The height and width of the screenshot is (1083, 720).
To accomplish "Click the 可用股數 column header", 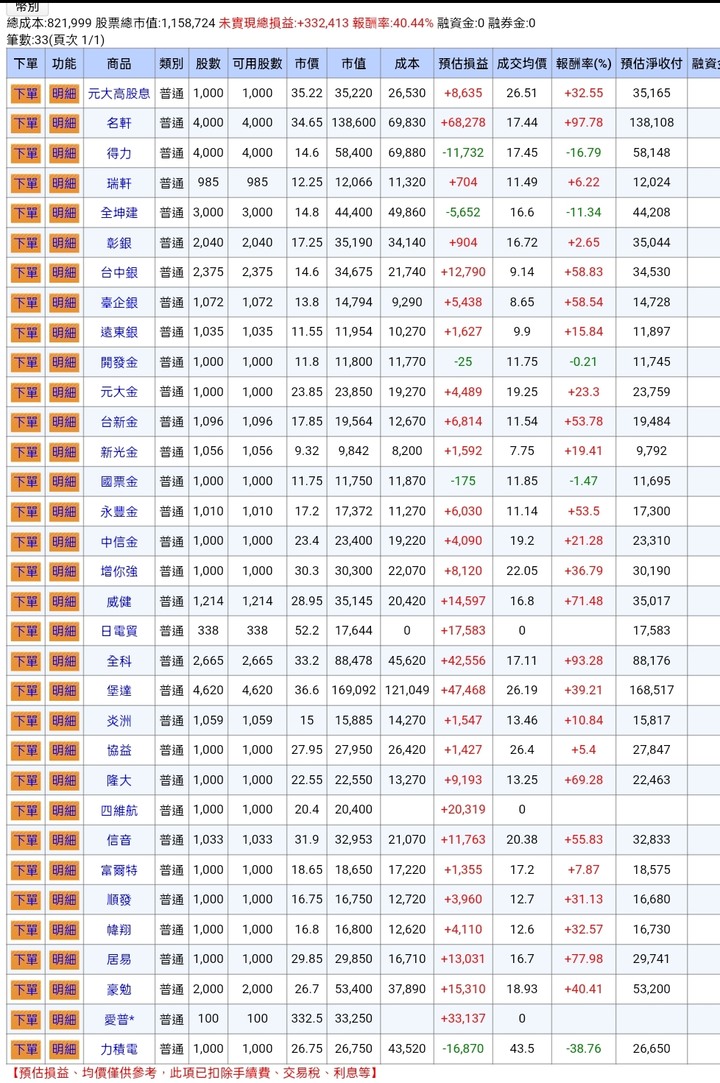I will [257, 64].
